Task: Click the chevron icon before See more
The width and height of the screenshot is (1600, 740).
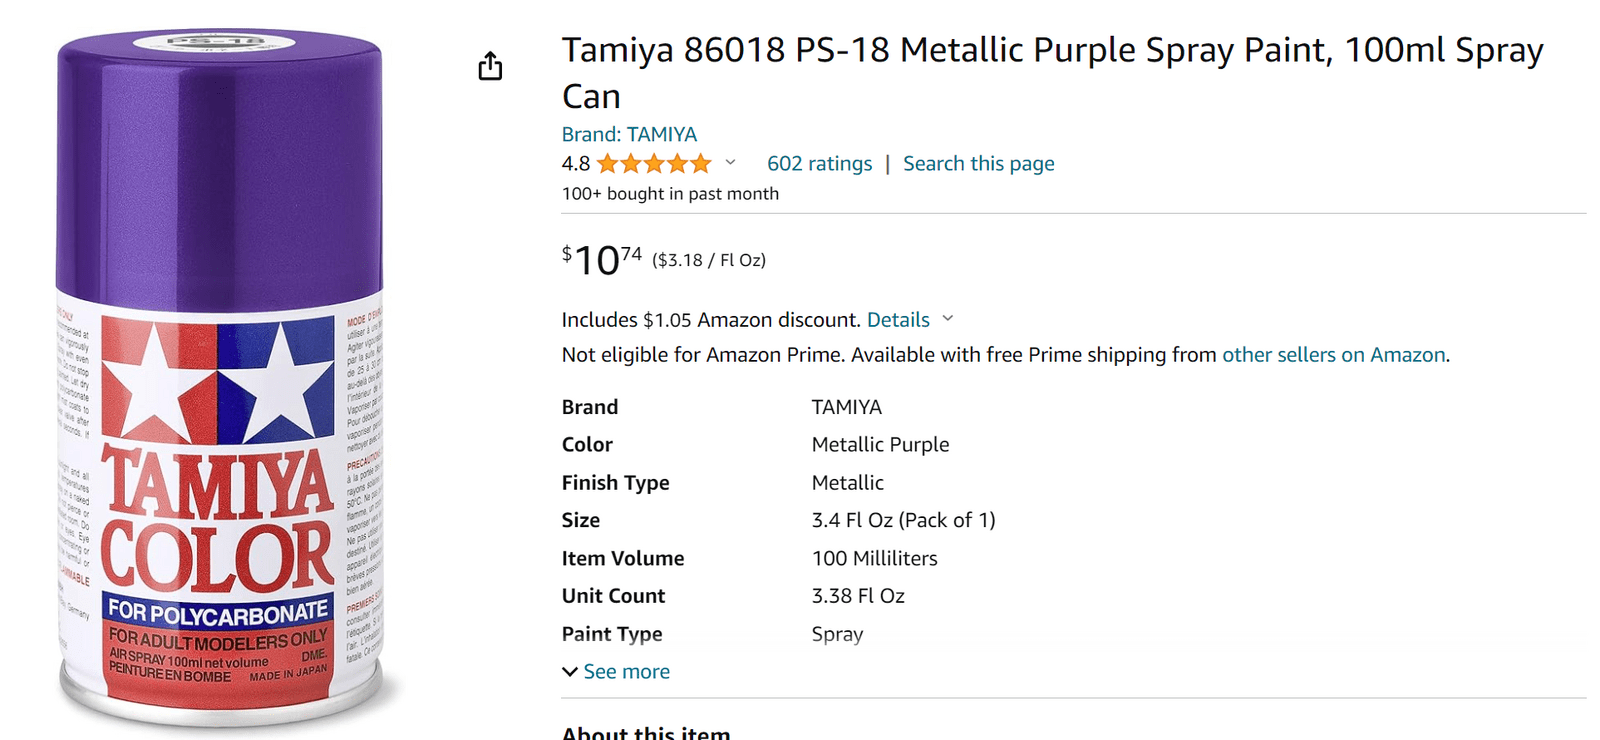Action: 570,671
